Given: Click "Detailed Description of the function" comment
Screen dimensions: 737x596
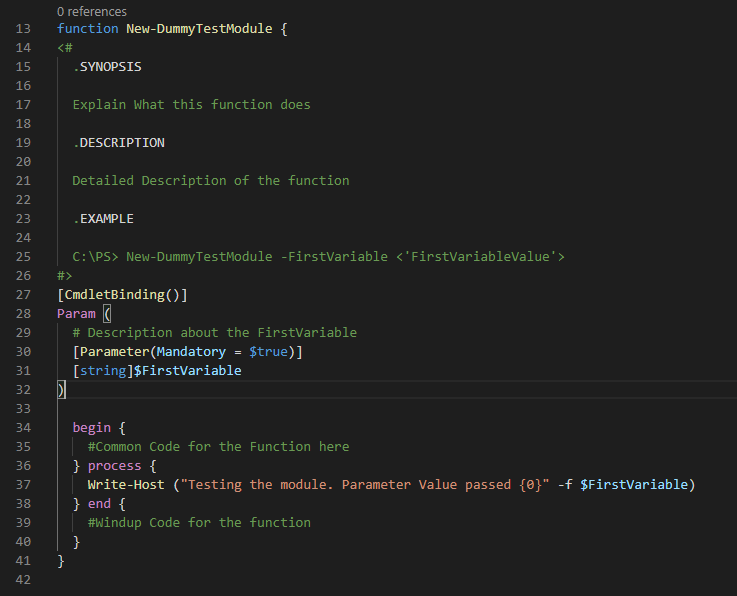Looking at the screenshot, I should tap(210, 181).
